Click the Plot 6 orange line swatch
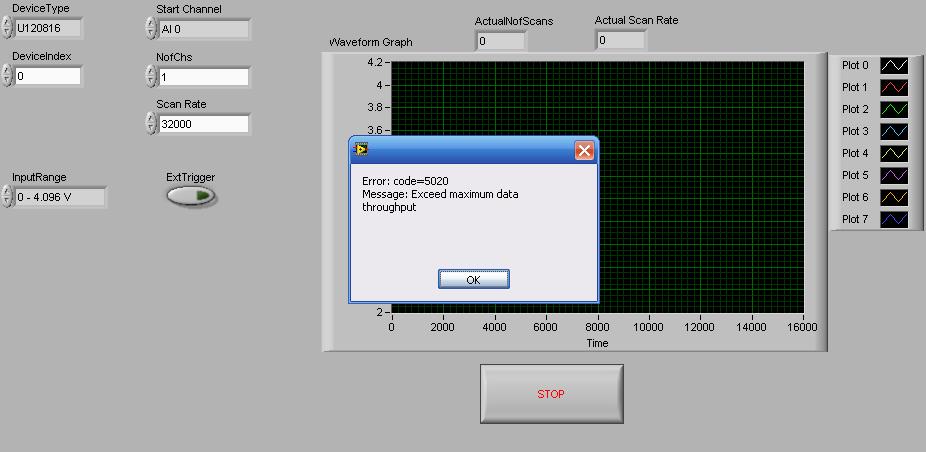The image size is (926, 452). 894,197
